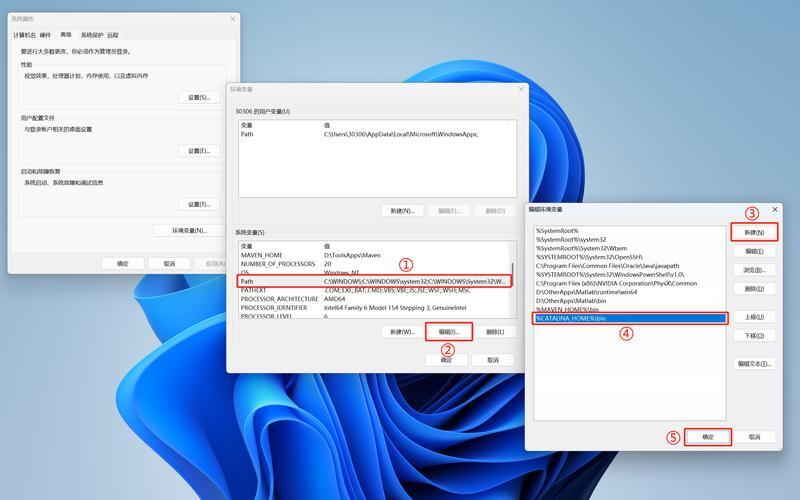Viewport: 800px width, 500px height.
Task: Select the %SystemRoot%\System32\Wbem entry
Action: [x=630, y=248]
